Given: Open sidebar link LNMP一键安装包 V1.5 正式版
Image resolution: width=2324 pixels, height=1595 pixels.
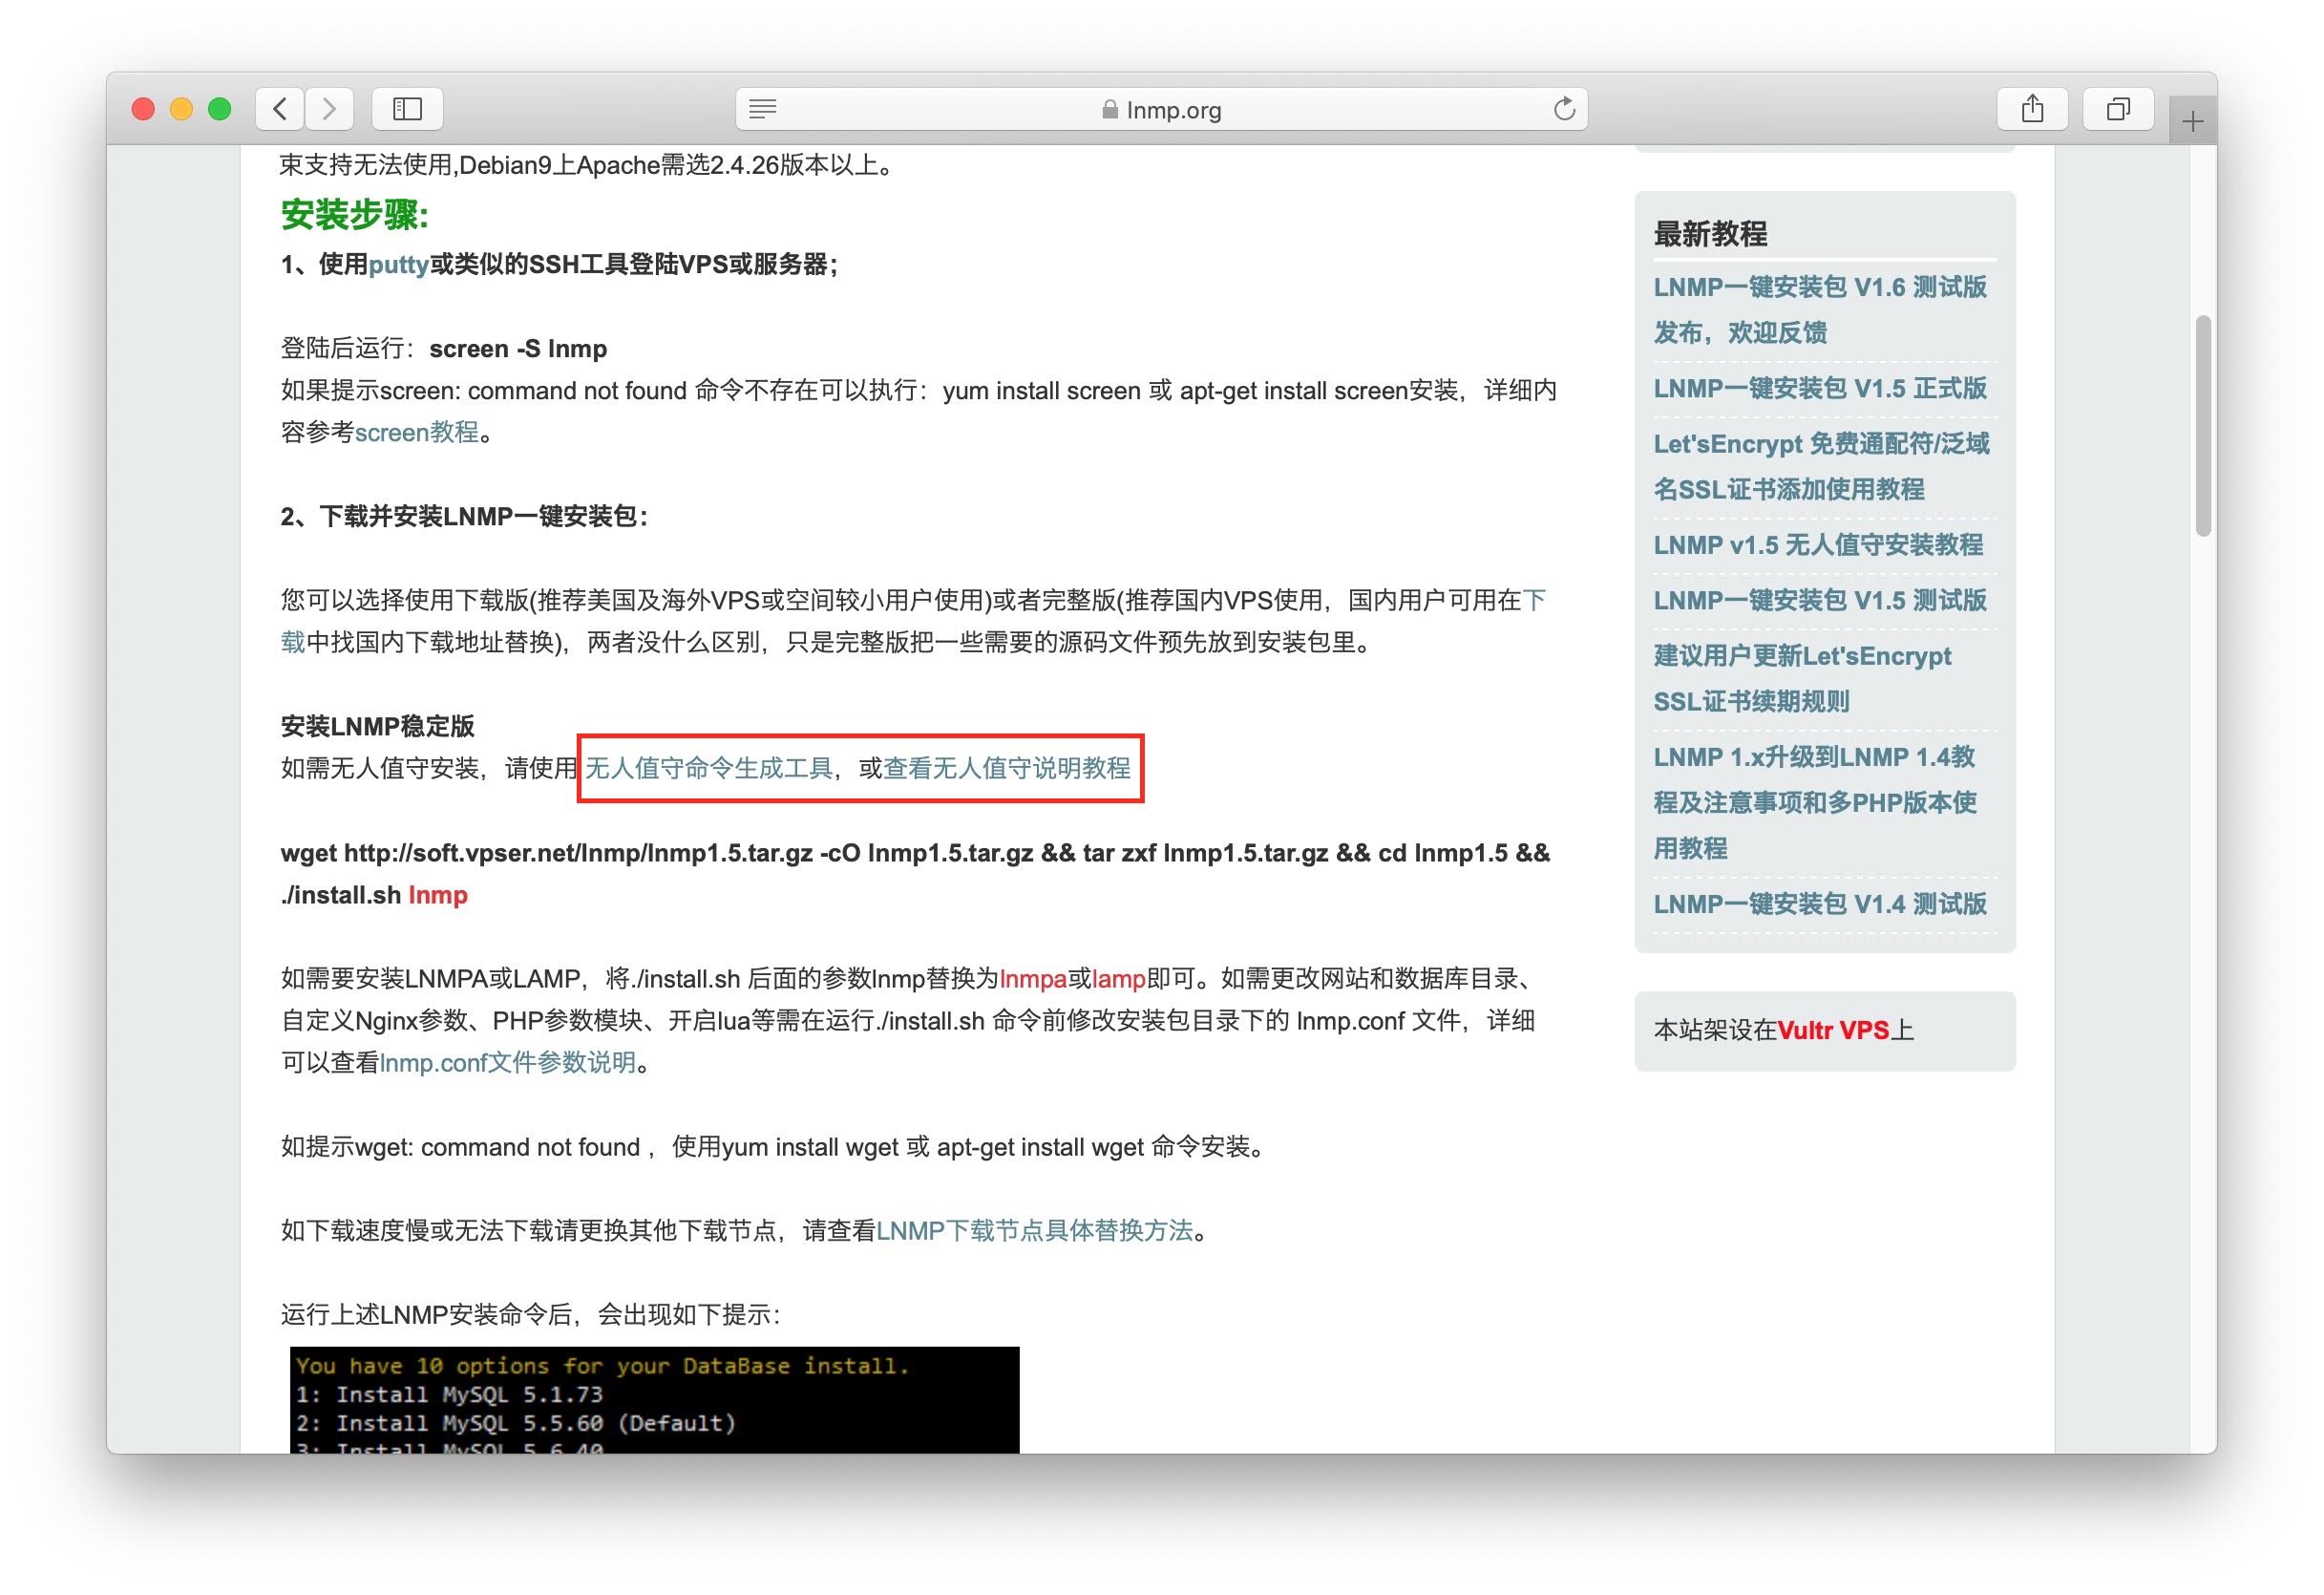Looking at the screenshot, I should [x=1820, y=388].
